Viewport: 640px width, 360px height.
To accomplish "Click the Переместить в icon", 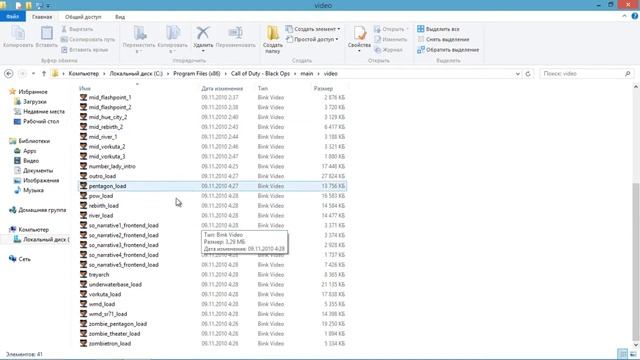I will (x=140, y=33).
